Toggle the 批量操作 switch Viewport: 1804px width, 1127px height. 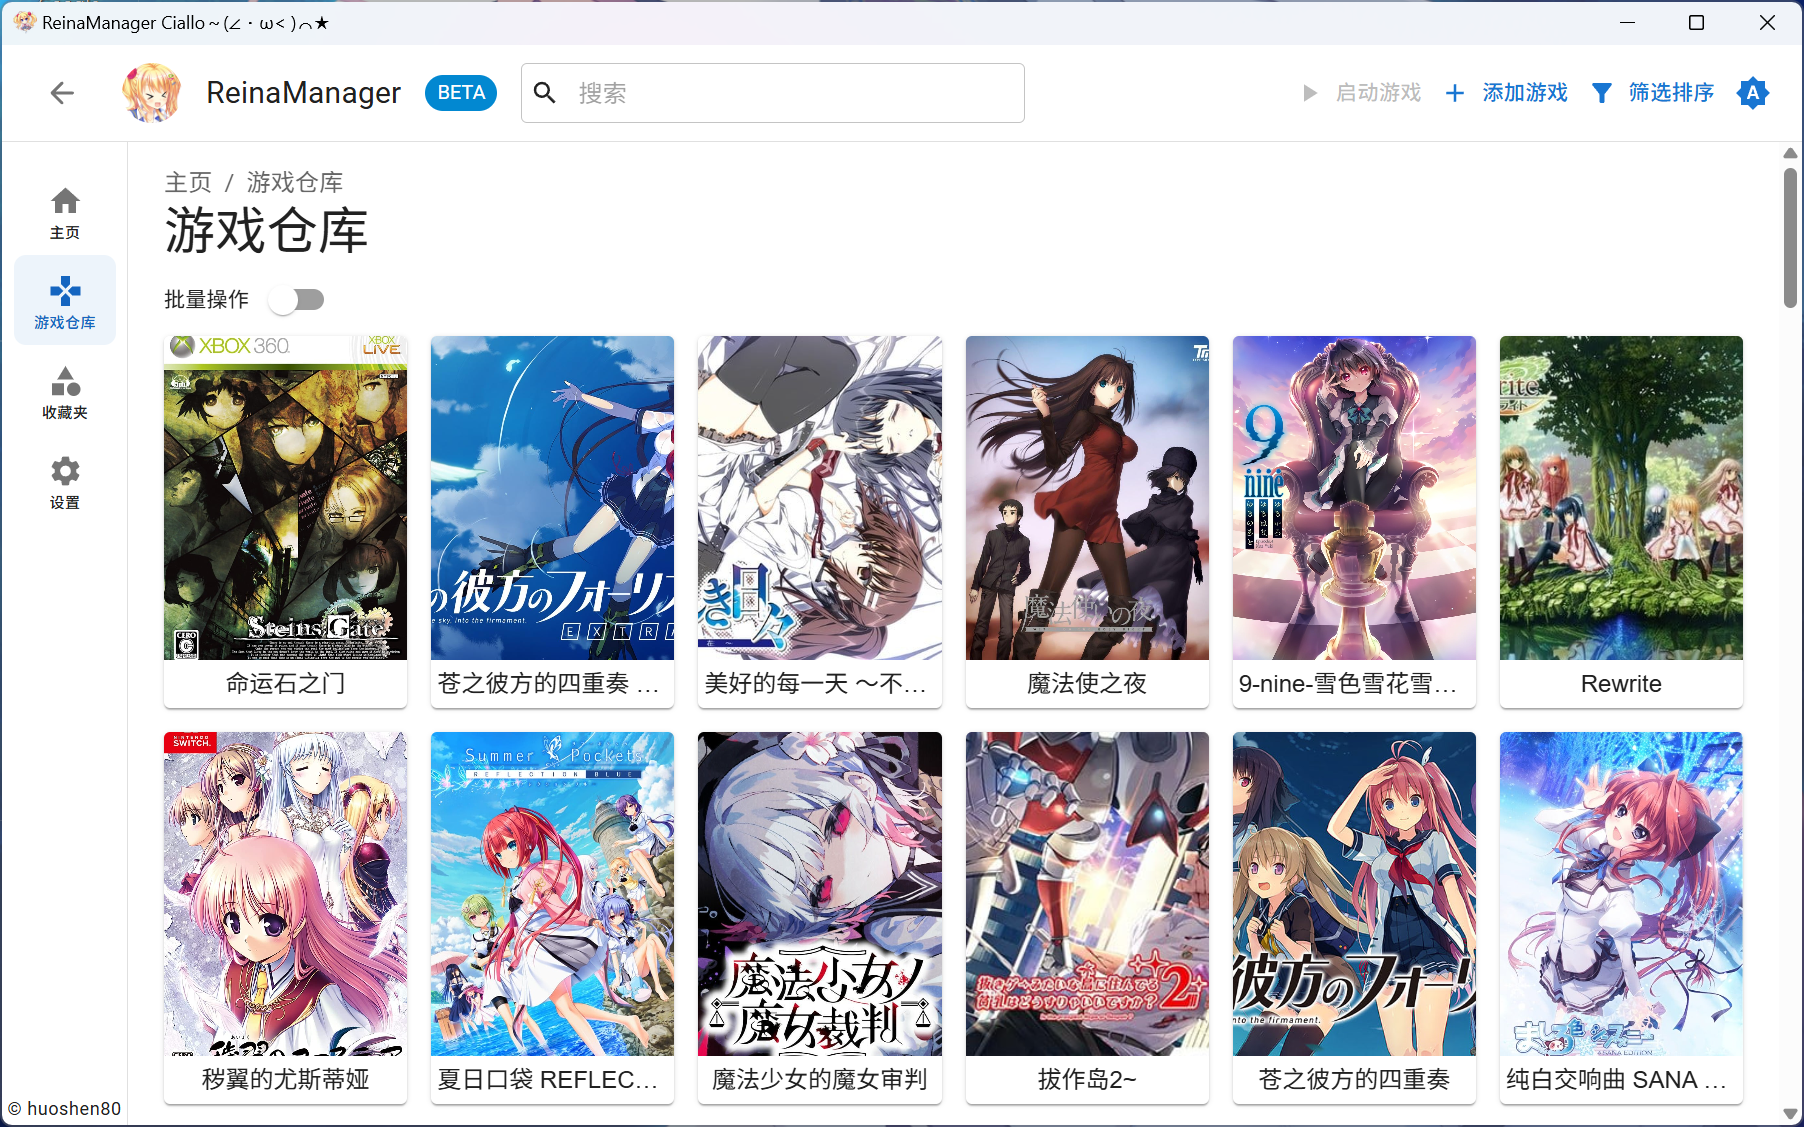pos(297,300)
